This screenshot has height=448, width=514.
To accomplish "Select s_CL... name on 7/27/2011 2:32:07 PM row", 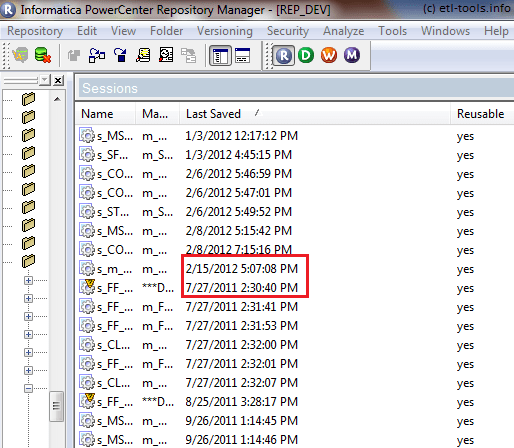I will pos(114,383).
